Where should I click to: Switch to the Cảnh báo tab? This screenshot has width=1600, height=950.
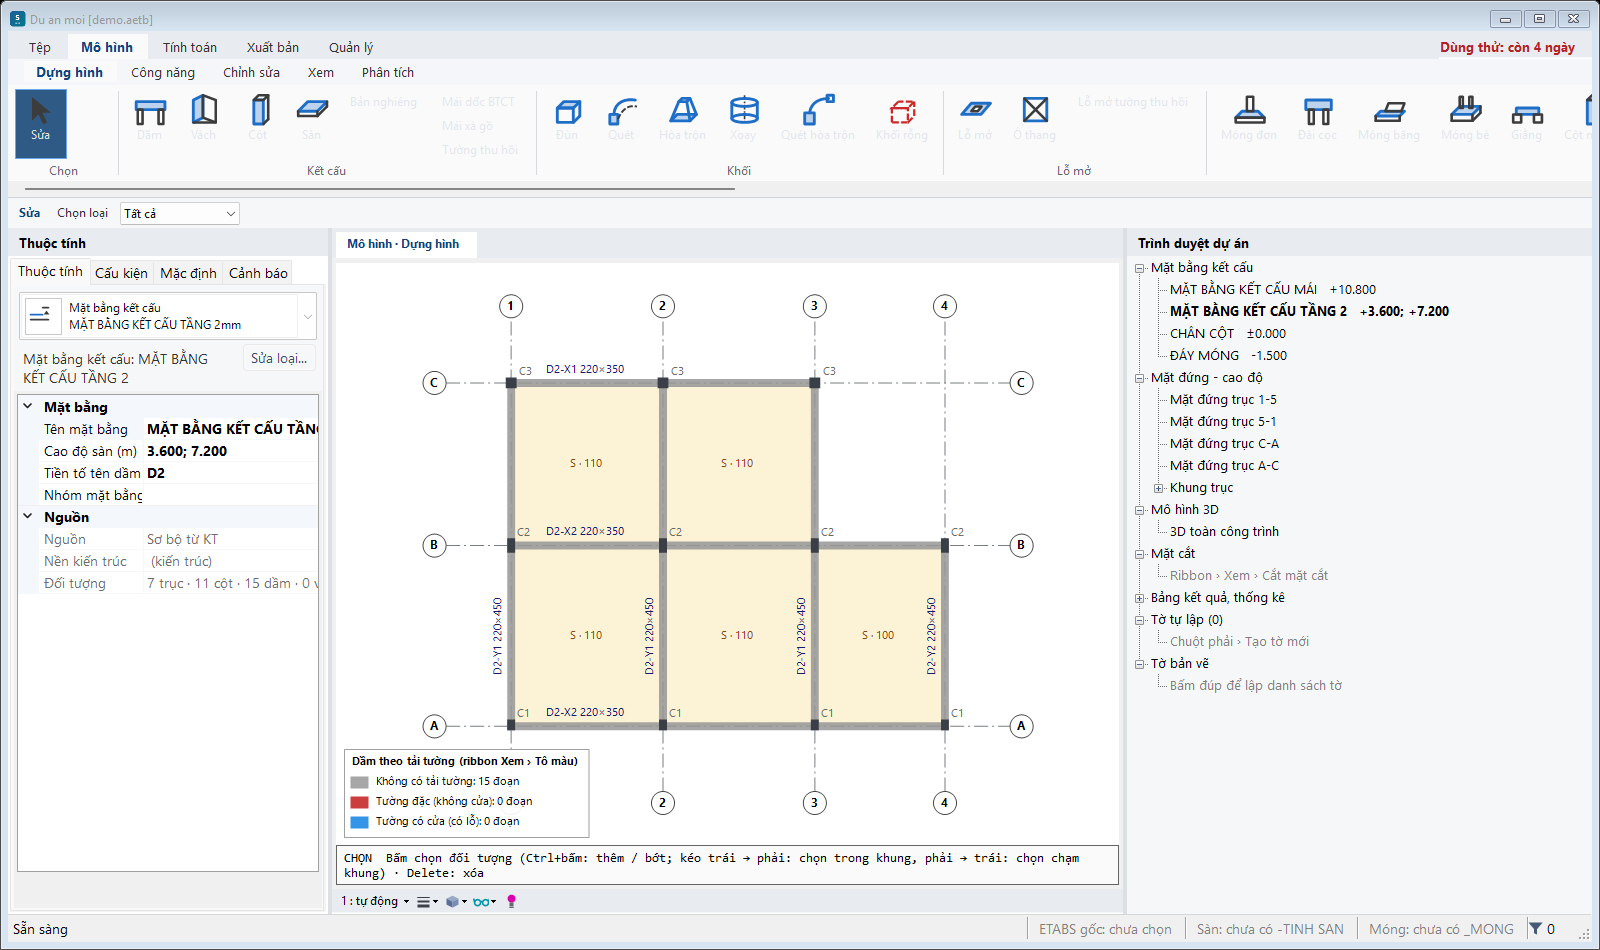point(258,273)
